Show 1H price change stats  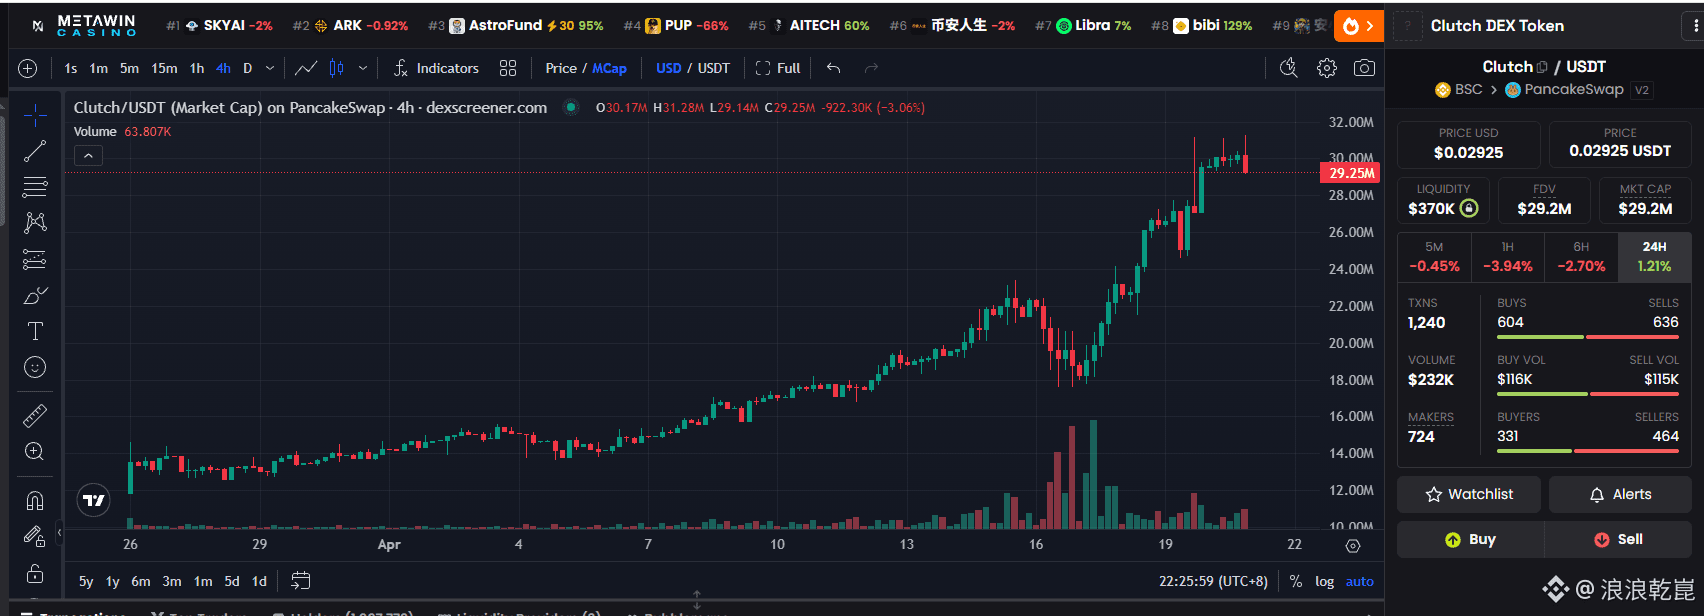[x=1507, y=256]
